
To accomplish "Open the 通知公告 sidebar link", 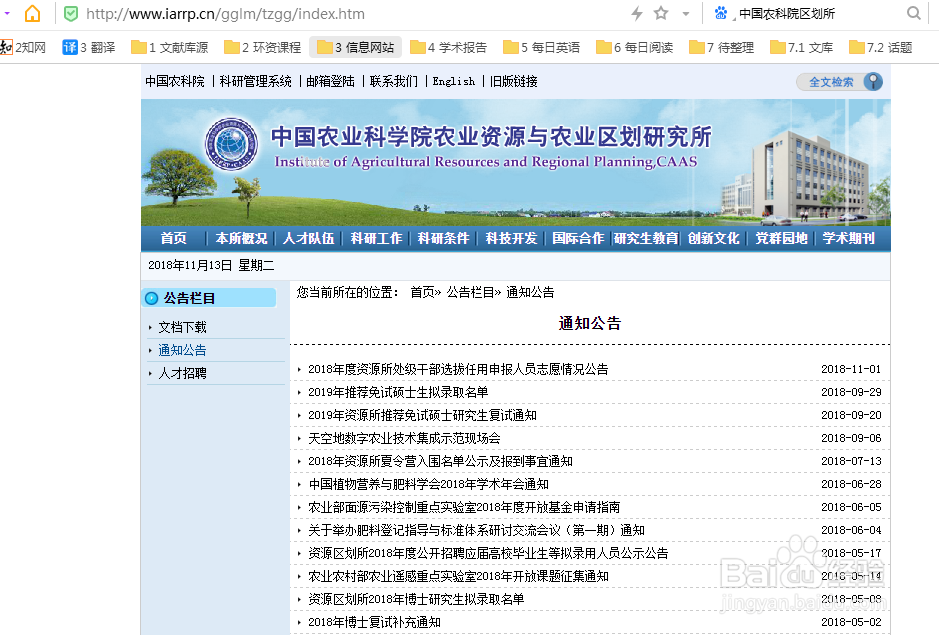I will [180, 350].
